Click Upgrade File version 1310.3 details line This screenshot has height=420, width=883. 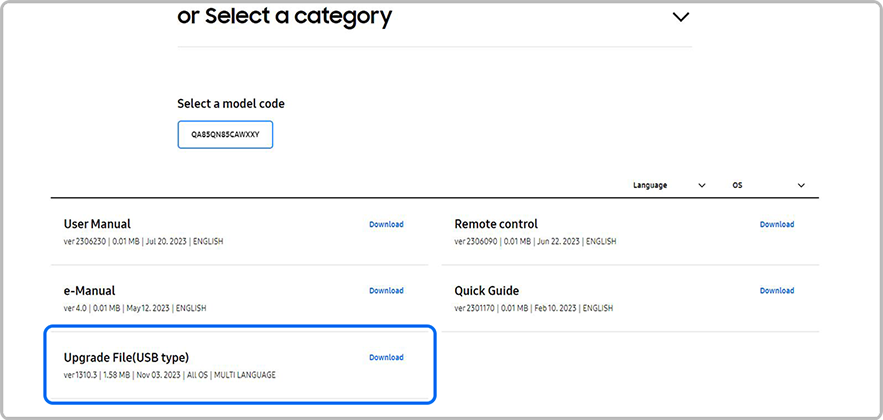[169, 375]
